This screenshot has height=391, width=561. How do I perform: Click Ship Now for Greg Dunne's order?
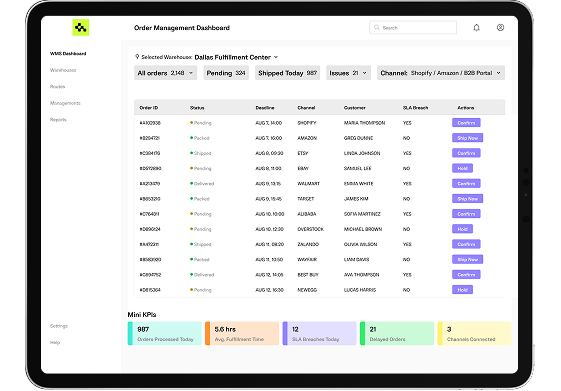click(x=467, y=138)
